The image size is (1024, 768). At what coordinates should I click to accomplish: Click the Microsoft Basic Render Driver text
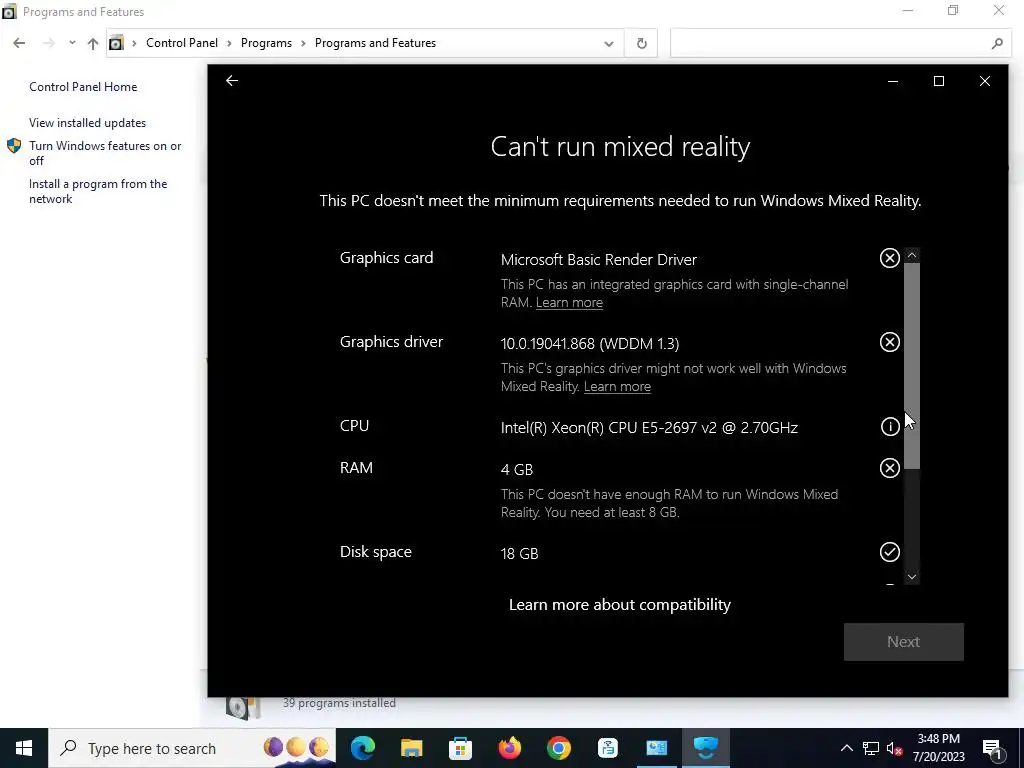coord(599,260)
